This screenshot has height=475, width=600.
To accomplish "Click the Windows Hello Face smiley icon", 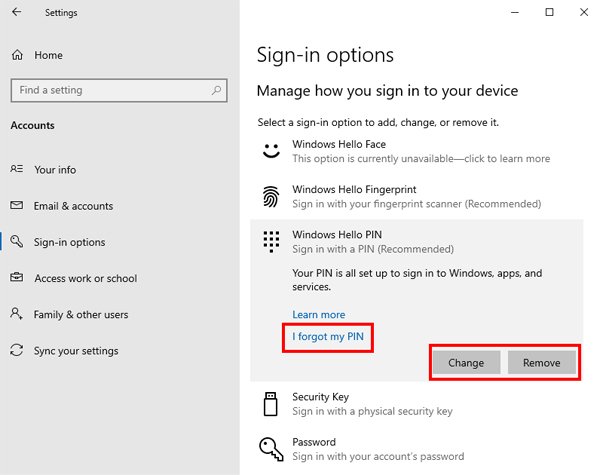I will coord(270,152).
